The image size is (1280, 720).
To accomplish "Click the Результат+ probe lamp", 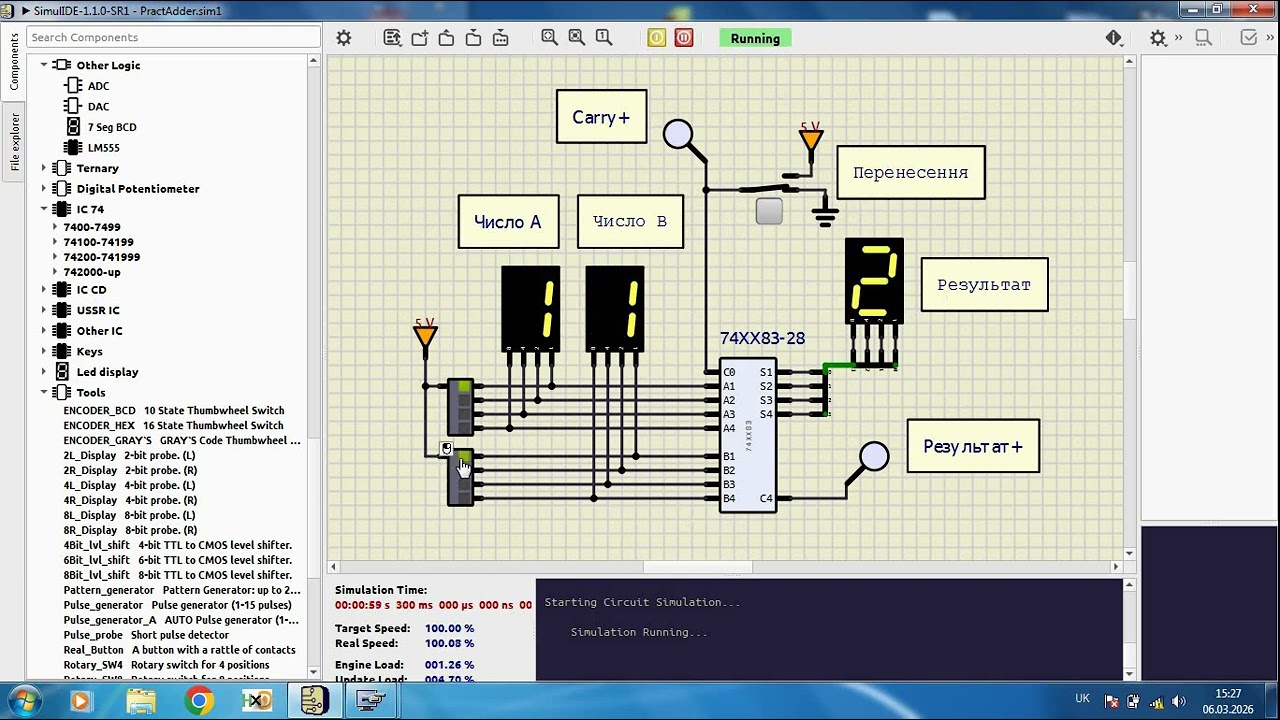I will pos(874,456).
